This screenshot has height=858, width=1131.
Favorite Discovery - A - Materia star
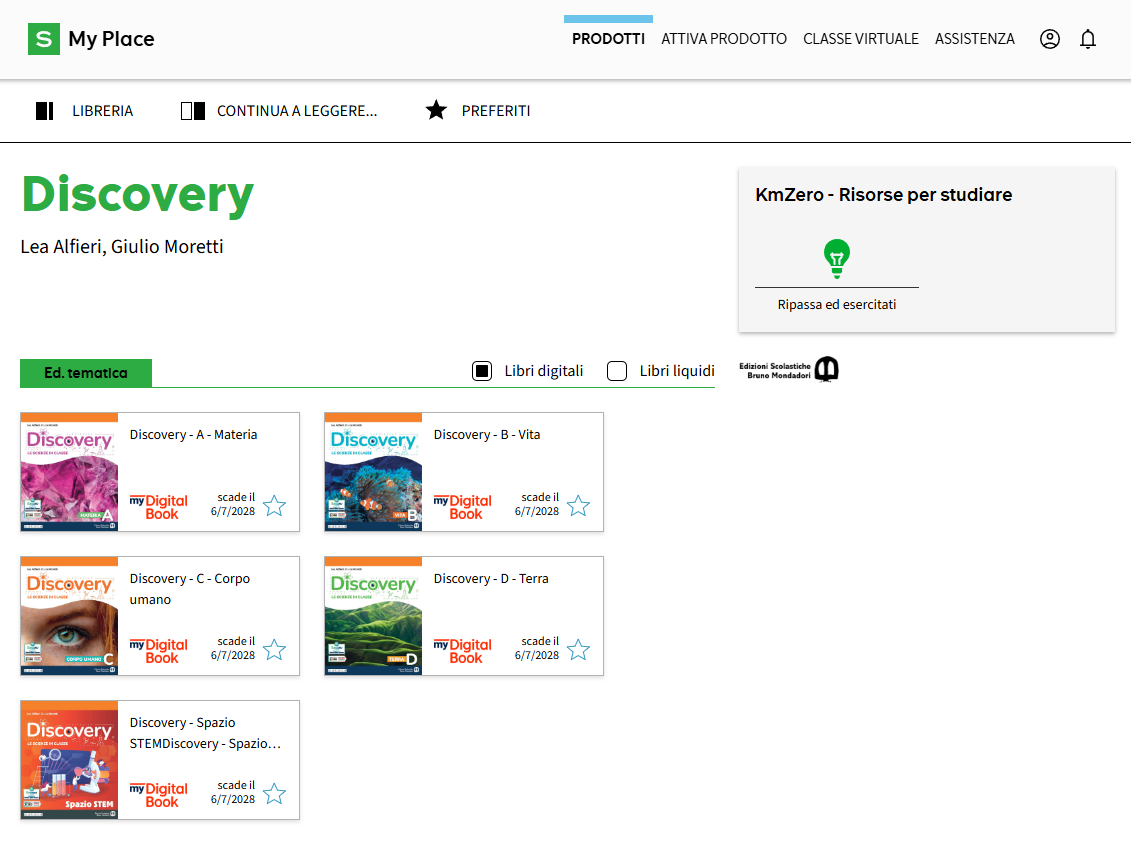(274, 506)
